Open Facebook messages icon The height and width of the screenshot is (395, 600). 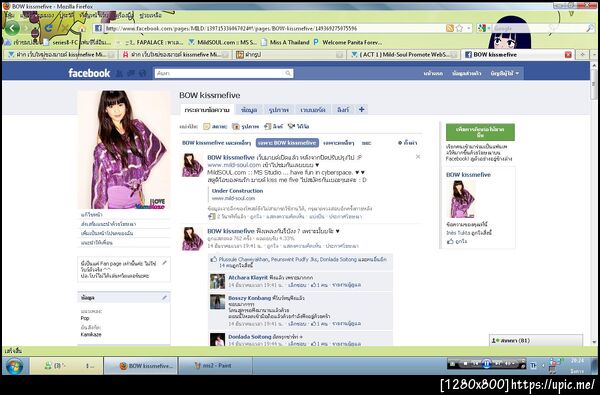tap(131, 73)
